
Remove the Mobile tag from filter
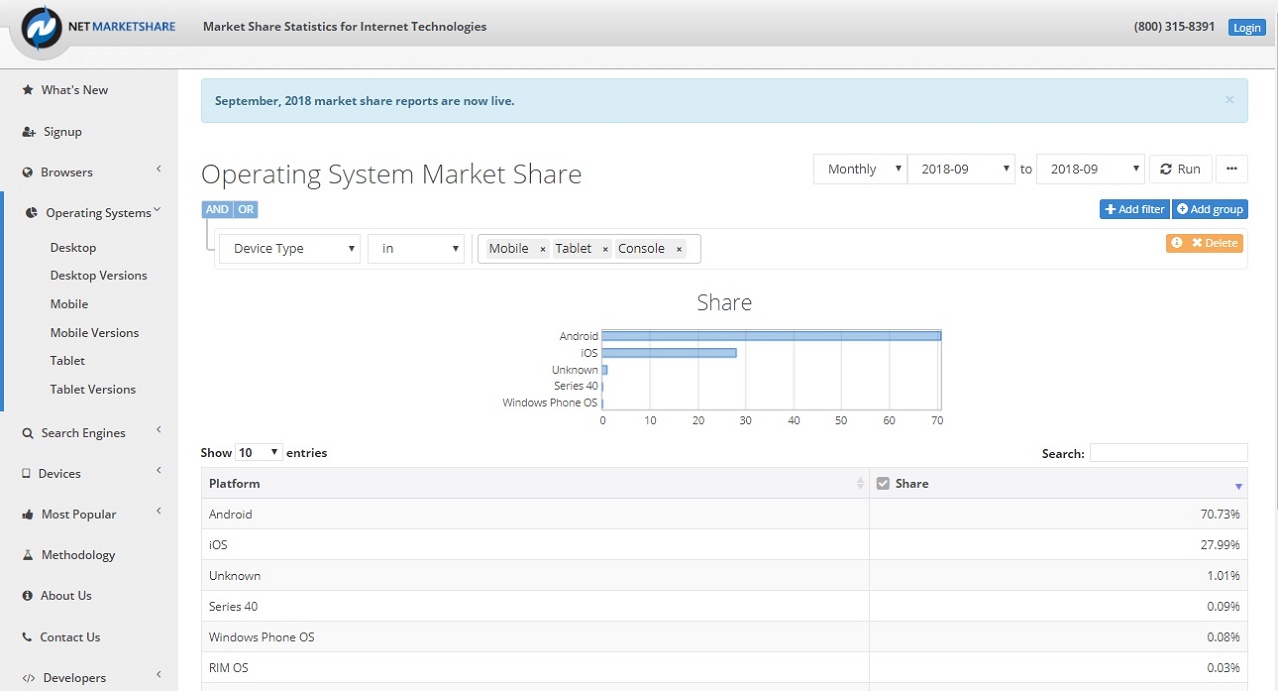(x=543, y=249)
